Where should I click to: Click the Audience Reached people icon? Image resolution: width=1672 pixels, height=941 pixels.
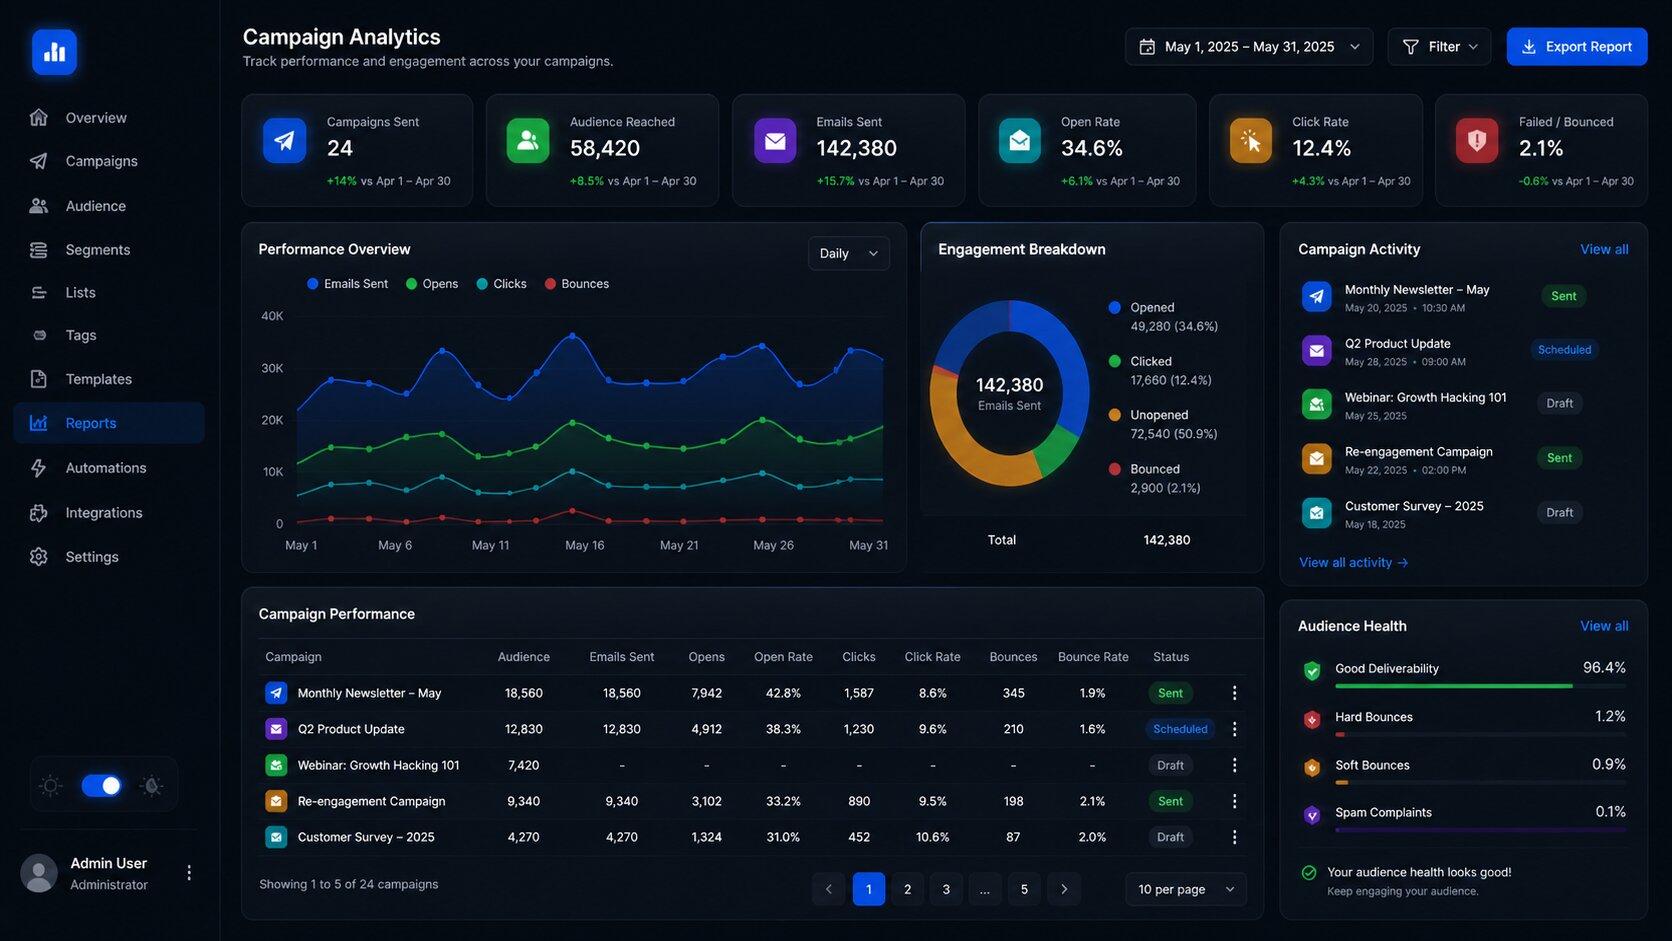[528, 140]
